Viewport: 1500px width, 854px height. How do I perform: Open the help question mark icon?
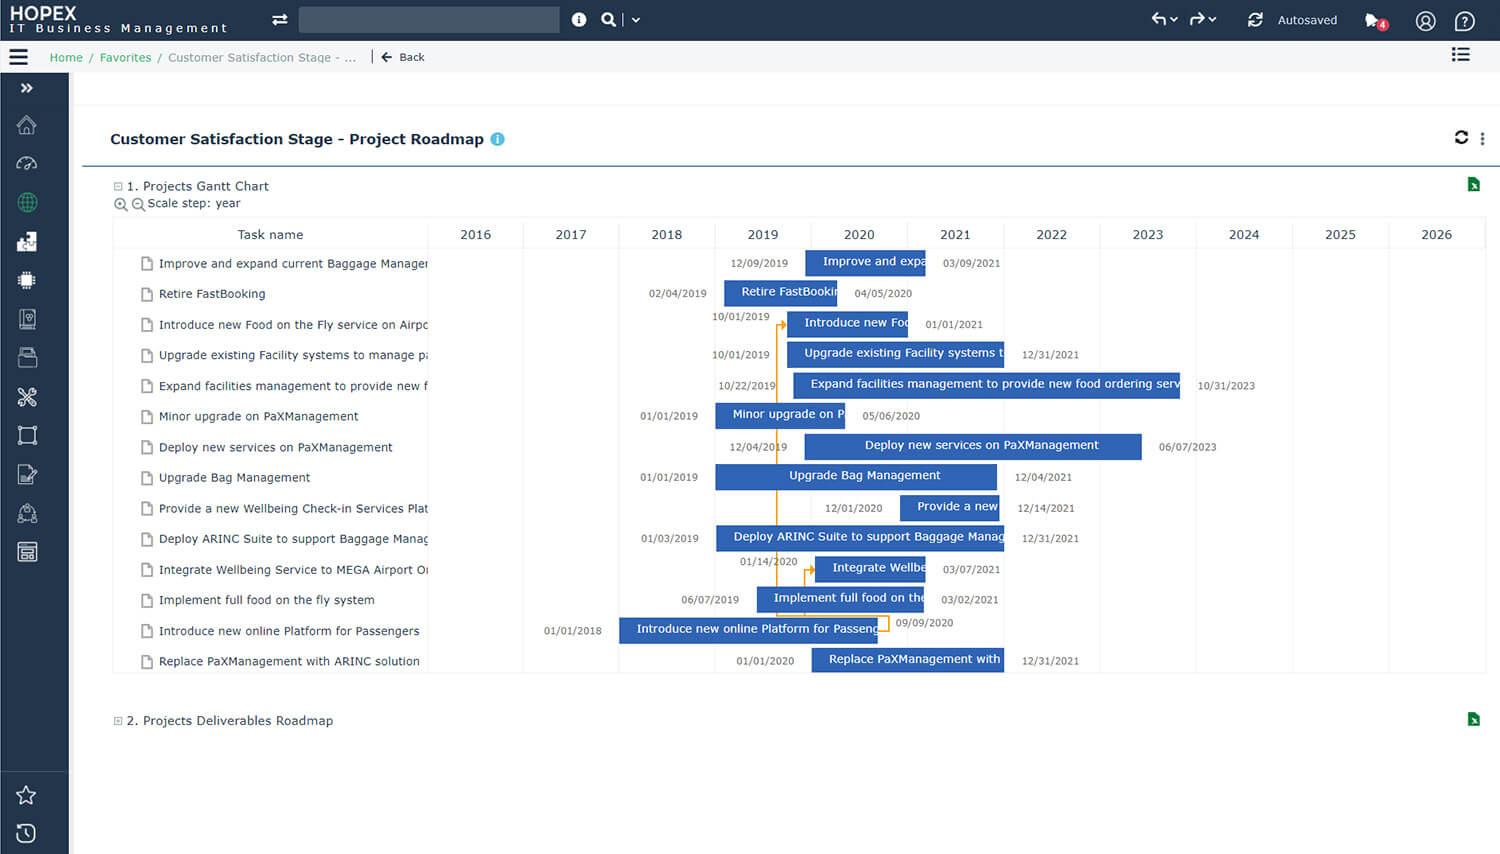[1465, 21]
